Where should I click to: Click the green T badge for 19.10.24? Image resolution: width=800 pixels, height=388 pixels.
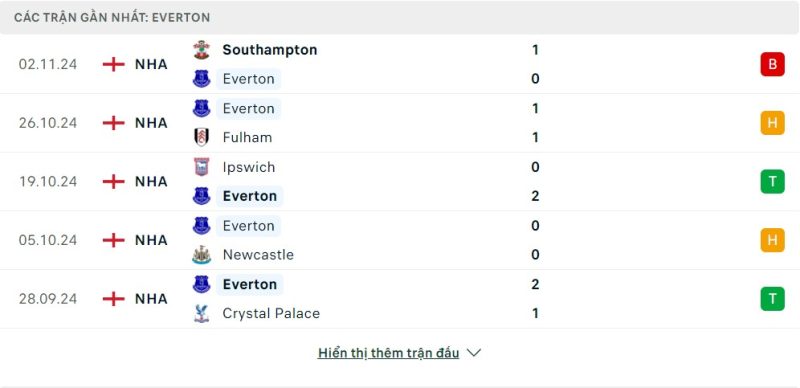coord(772,181)
